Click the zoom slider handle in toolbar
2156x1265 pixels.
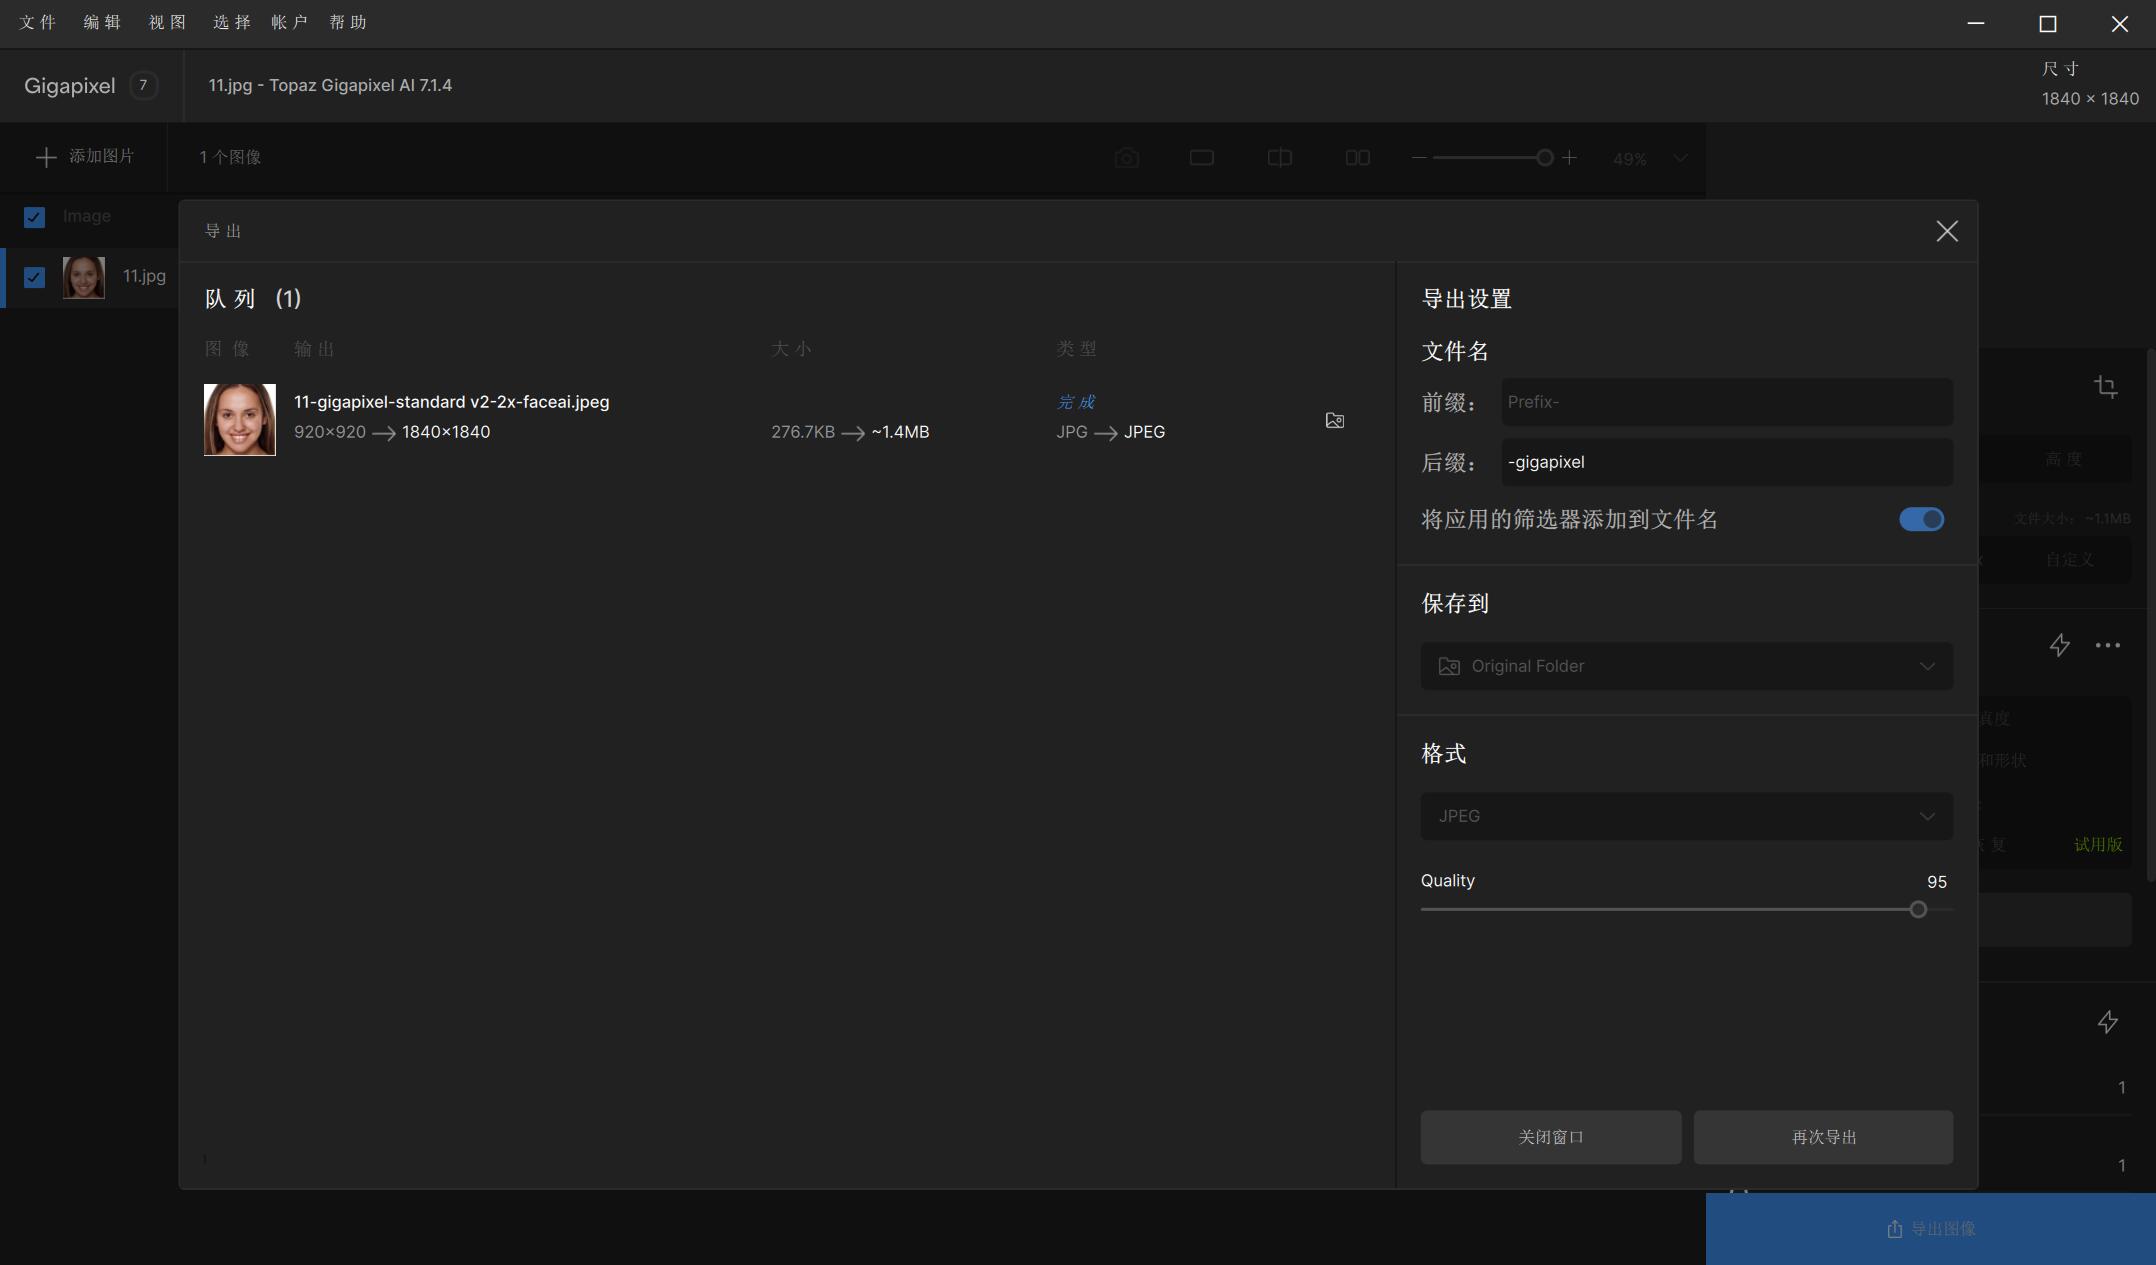tap(1544, 158)
